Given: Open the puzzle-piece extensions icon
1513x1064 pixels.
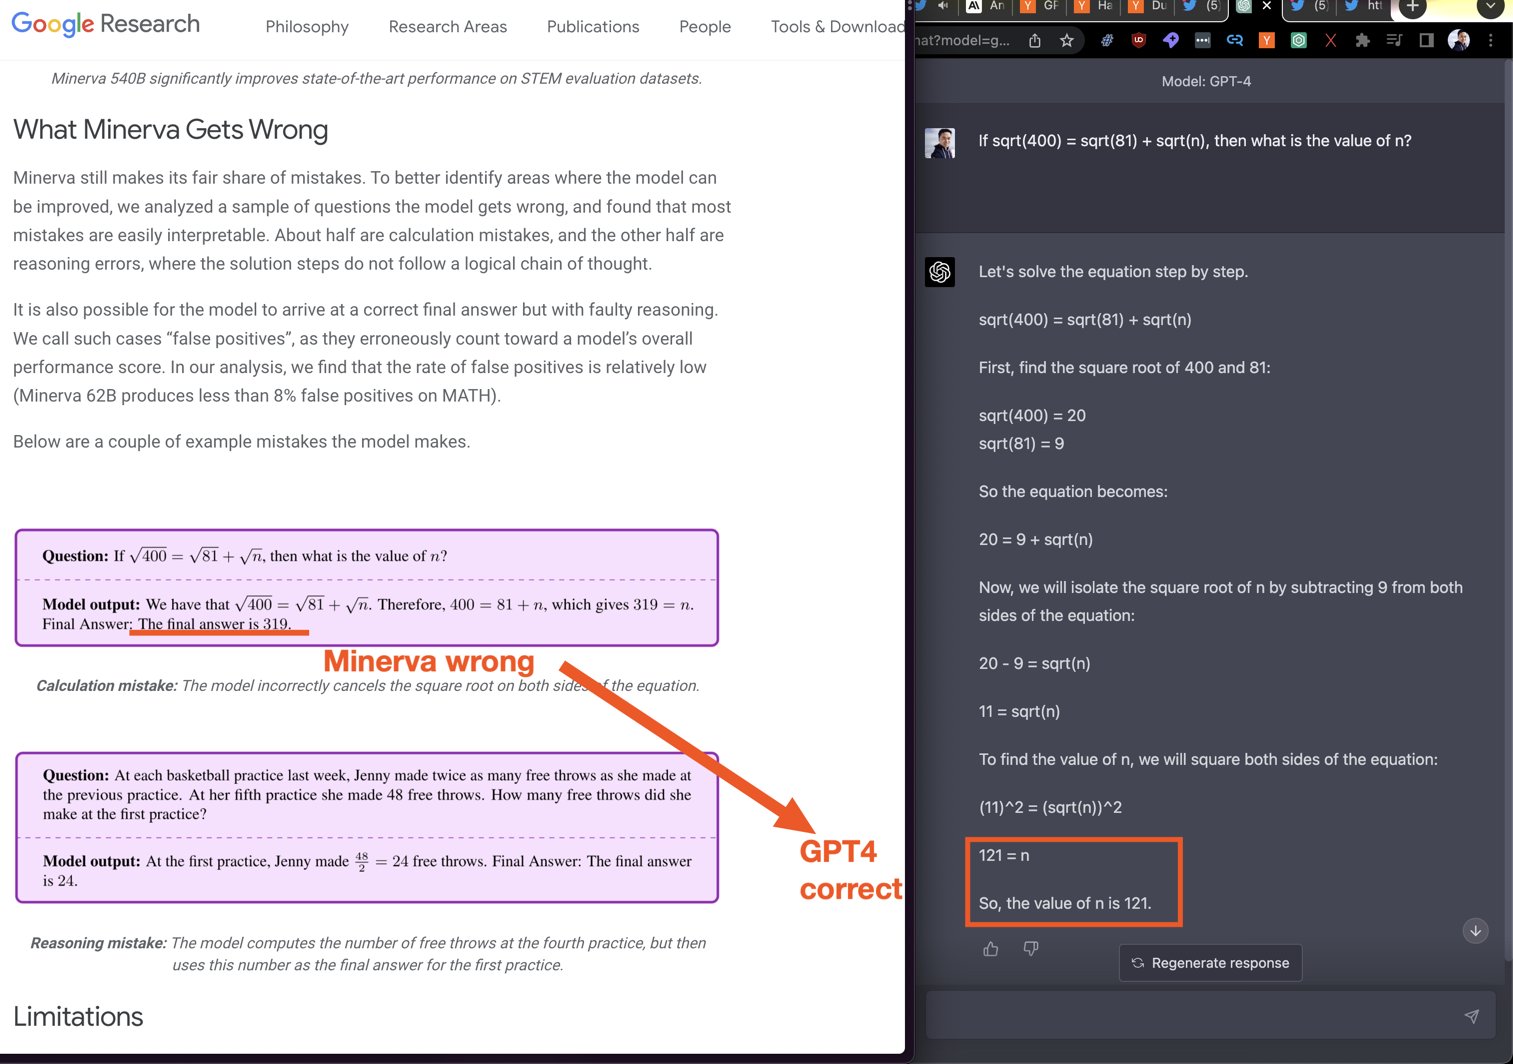Looking at the screenshot, I should [x=1362, y=40].
